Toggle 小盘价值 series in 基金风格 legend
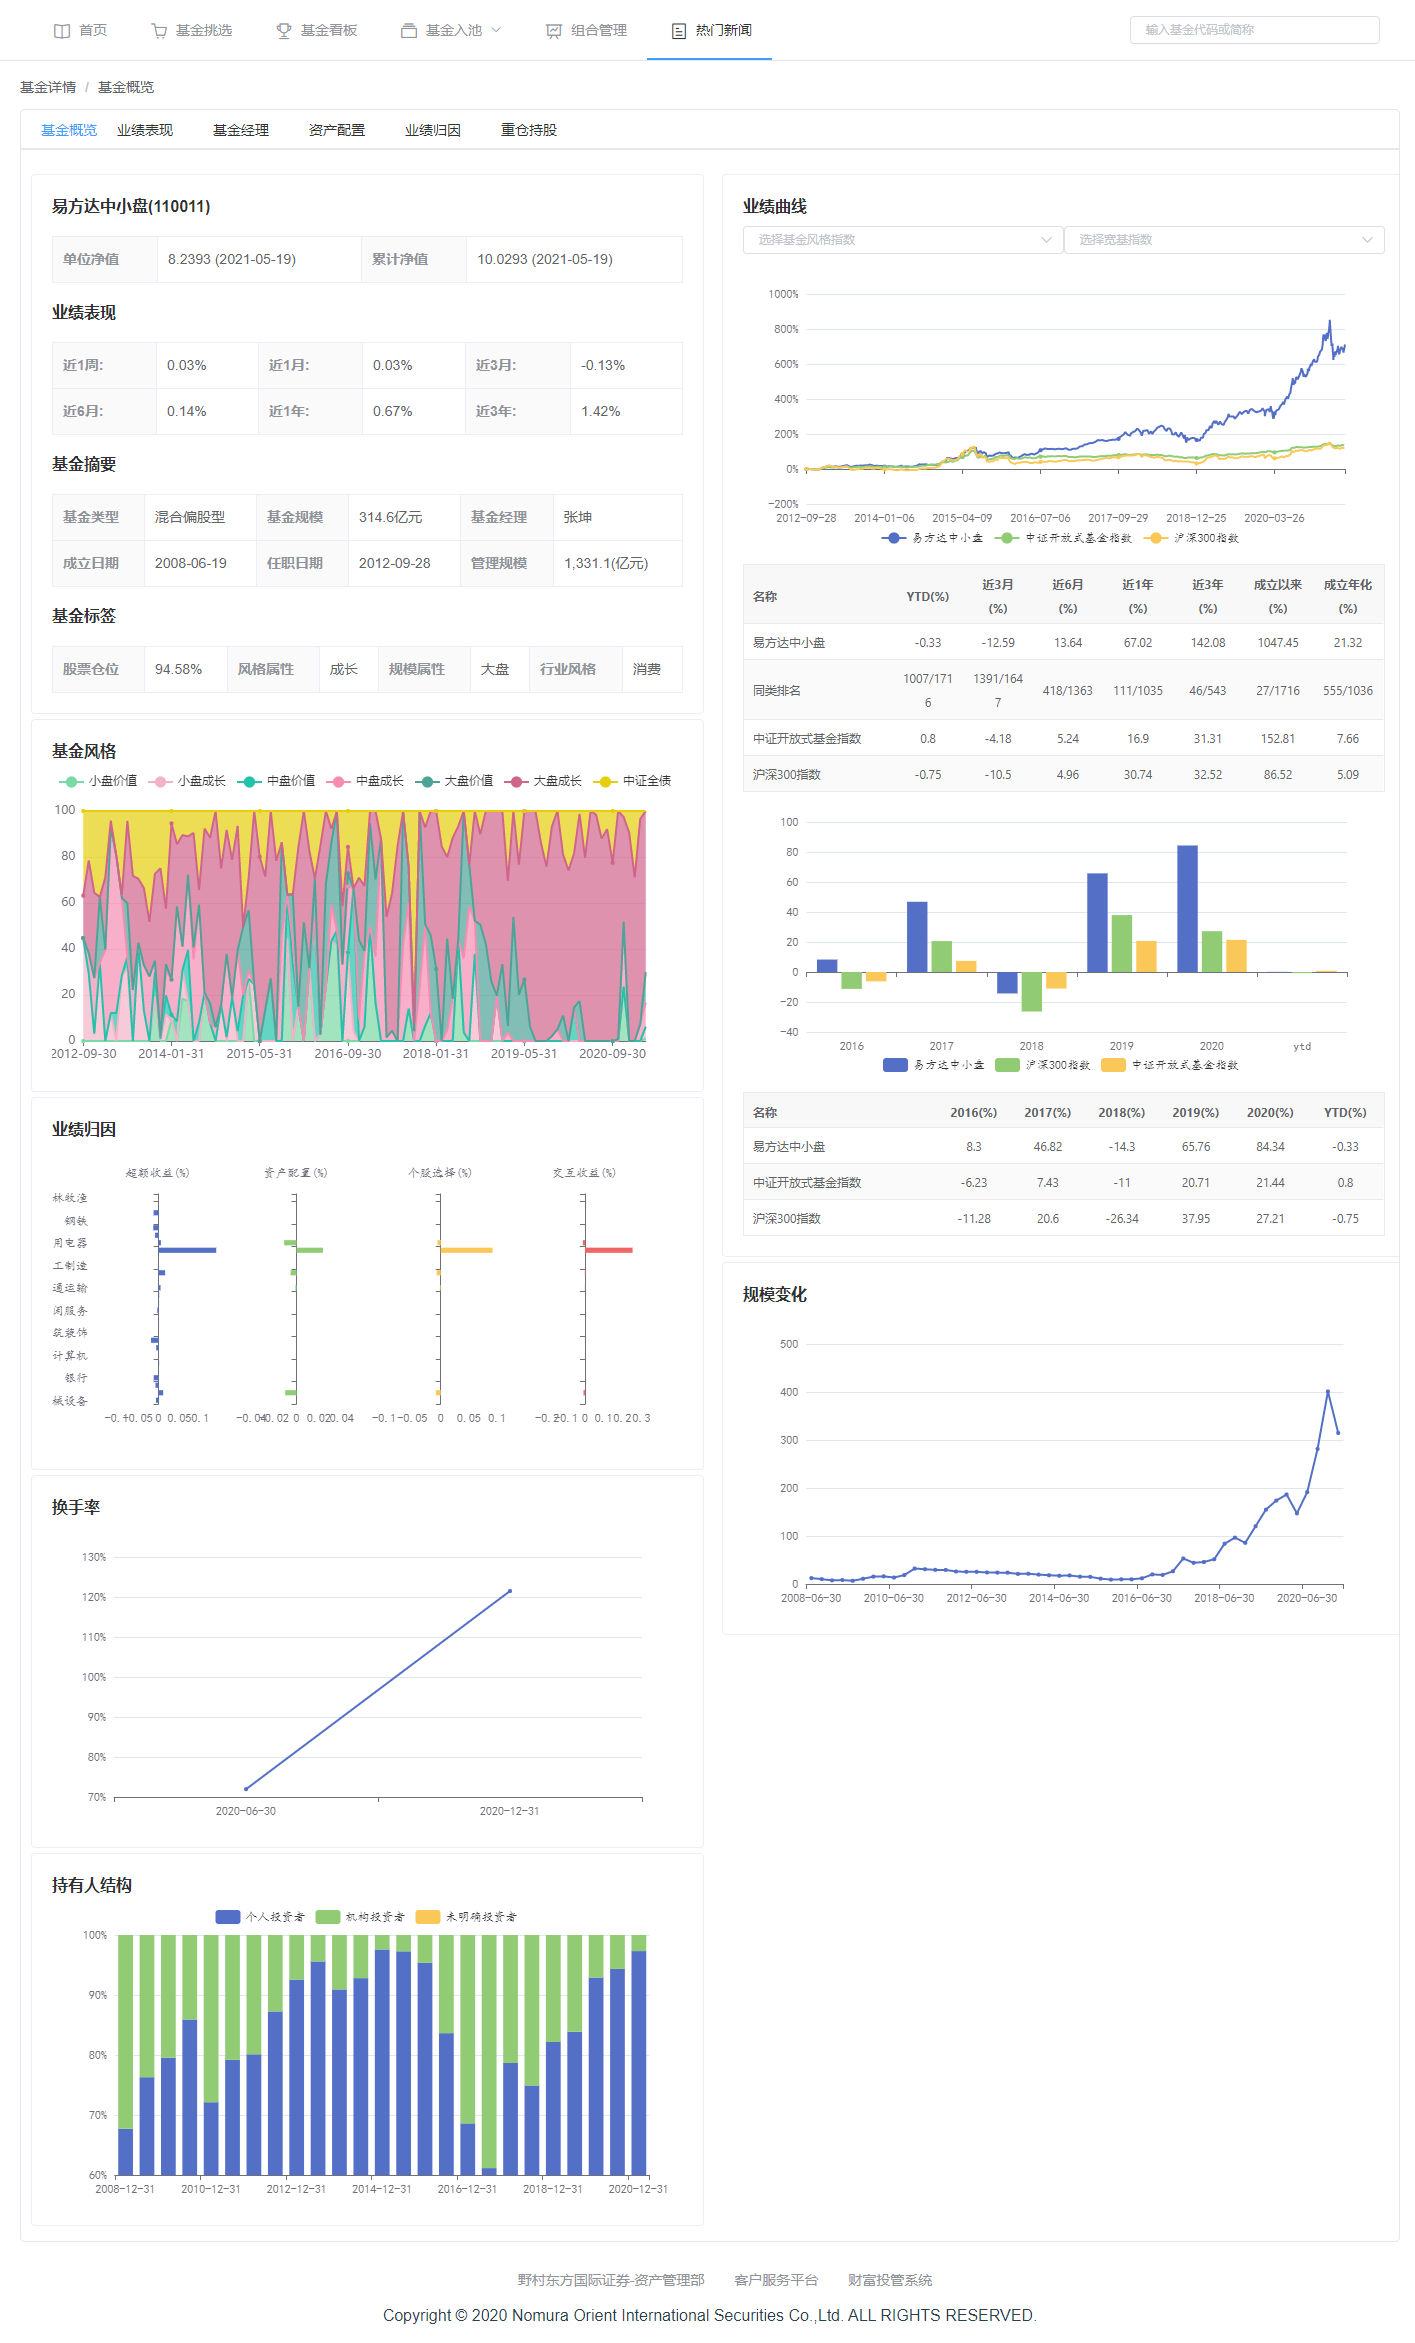1415x2343 pixels. coord(98,781)
